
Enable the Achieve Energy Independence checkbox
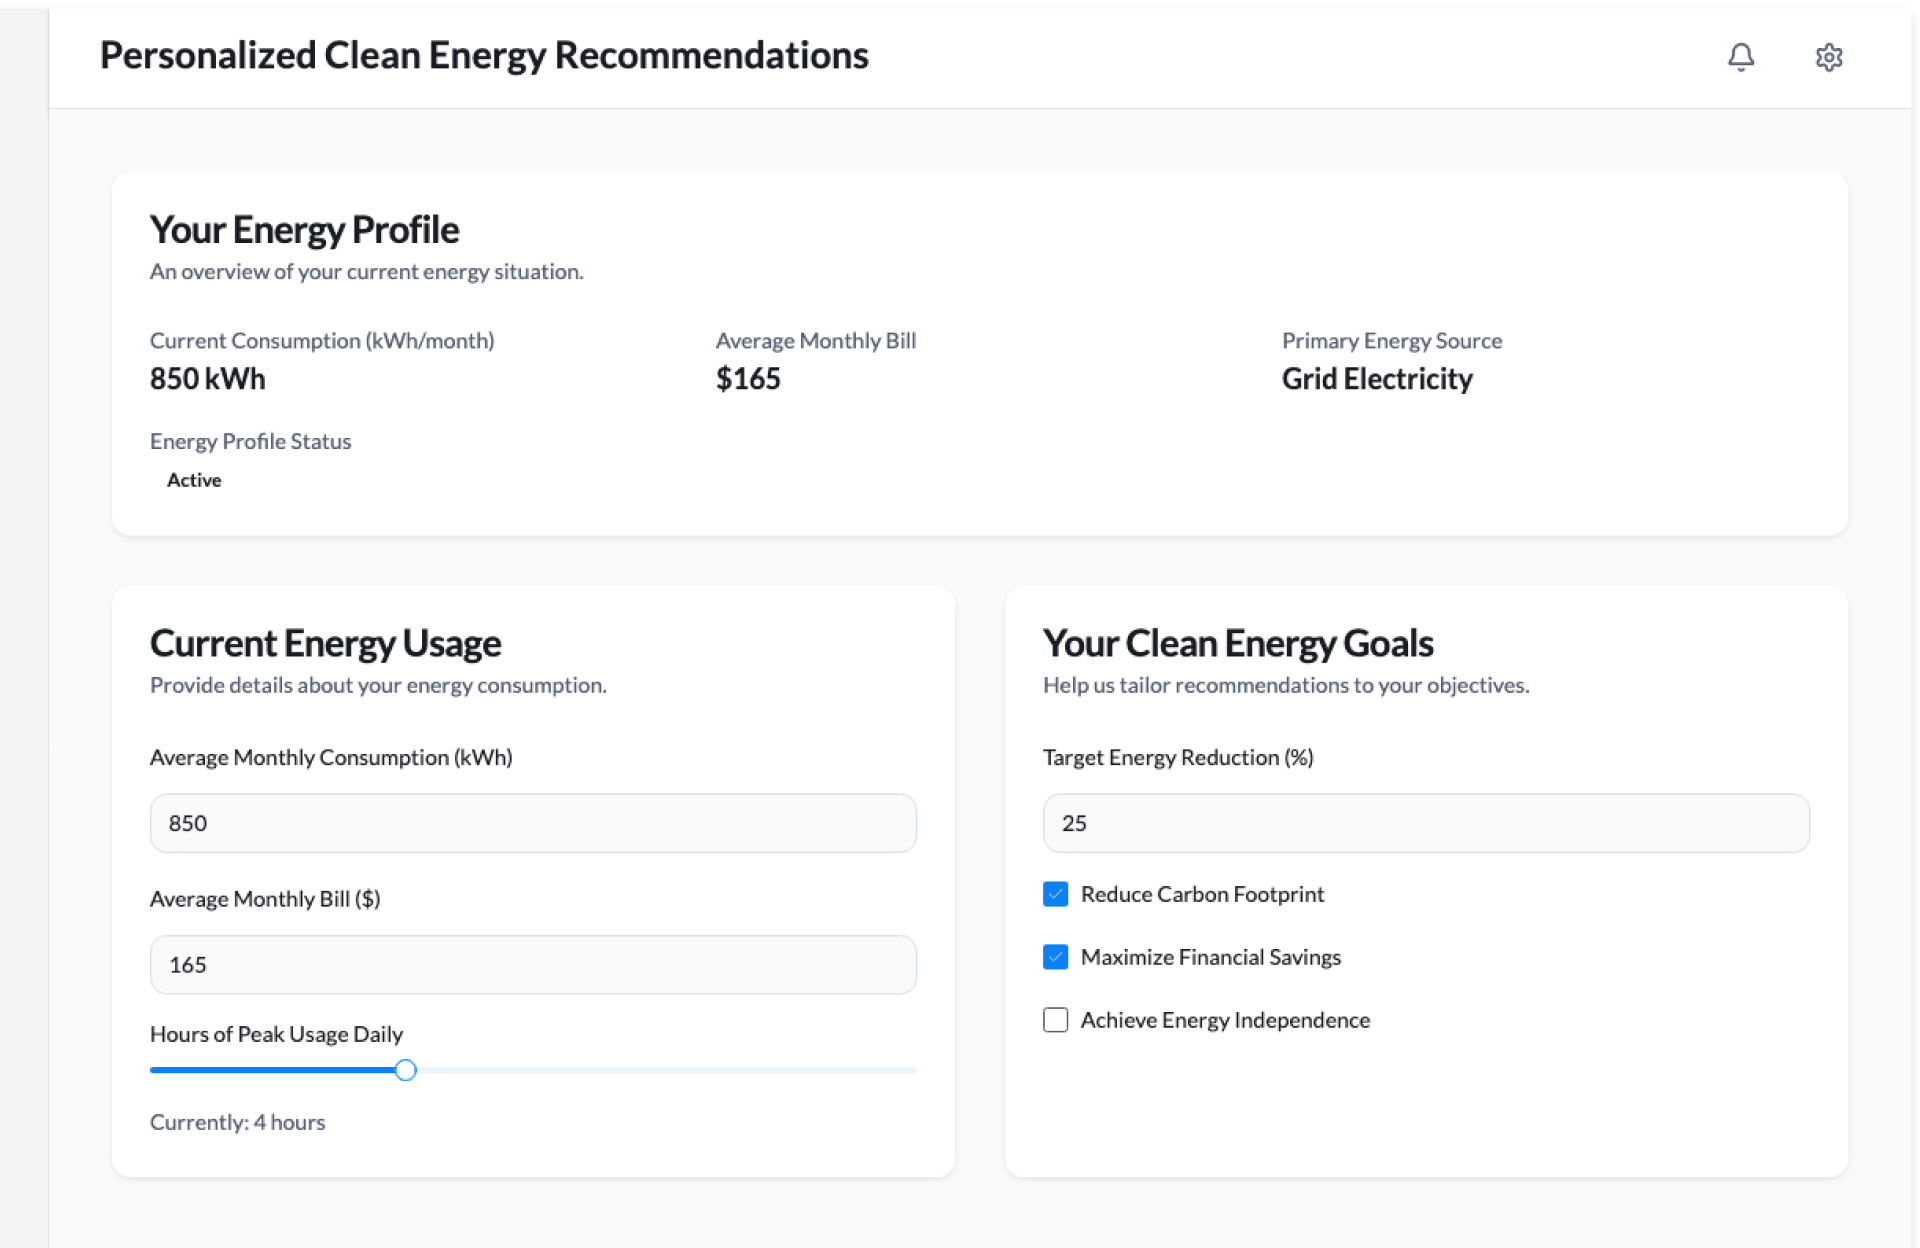[1055, 1020]
